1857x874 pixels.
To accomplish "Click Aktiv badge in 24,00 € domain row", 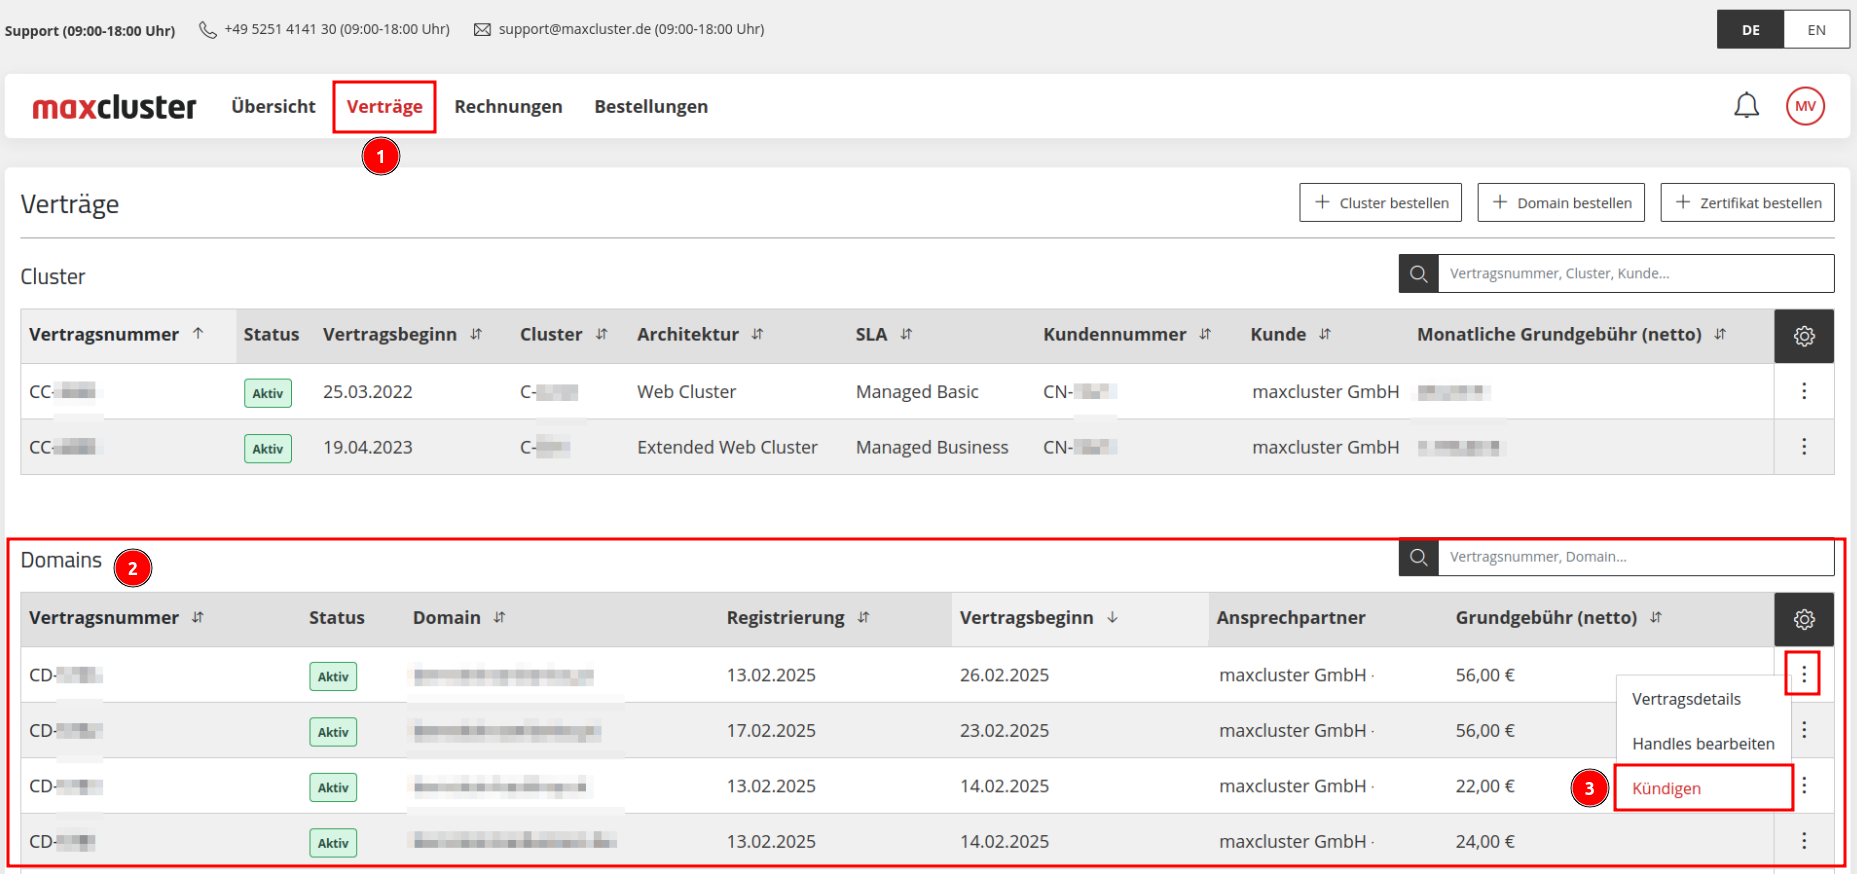I will tap(333, 843).
